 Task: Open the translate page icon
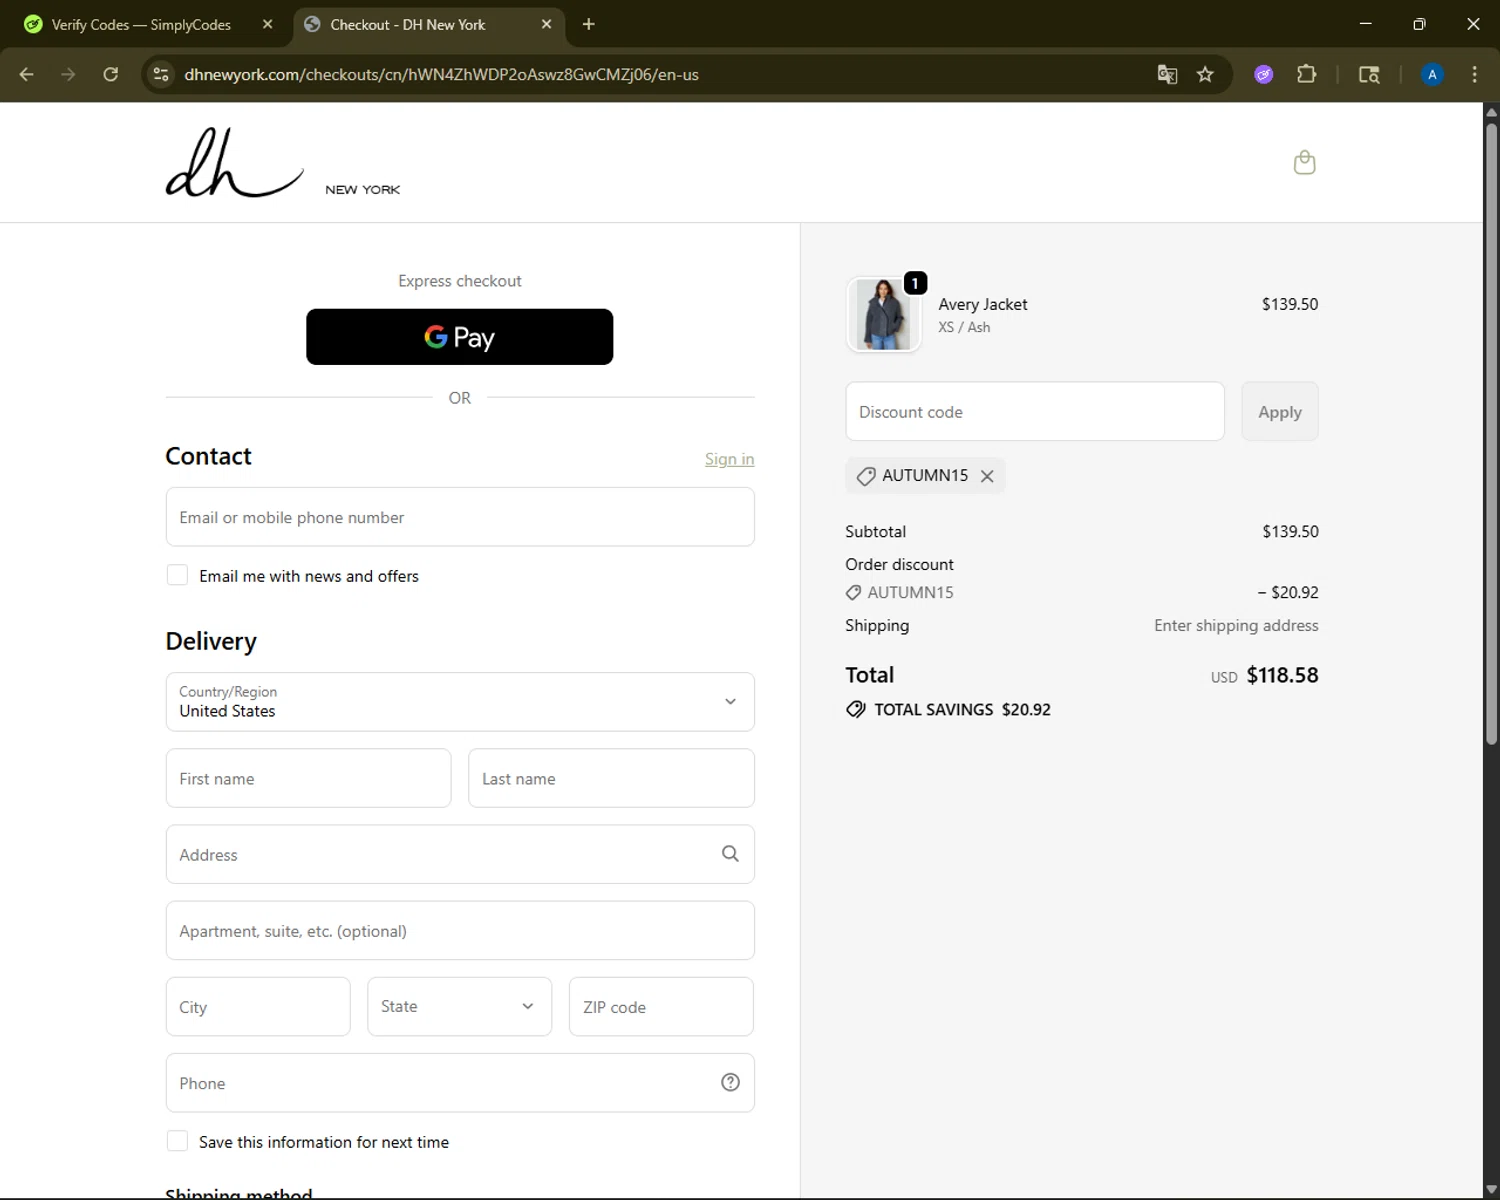(1167, 74)
